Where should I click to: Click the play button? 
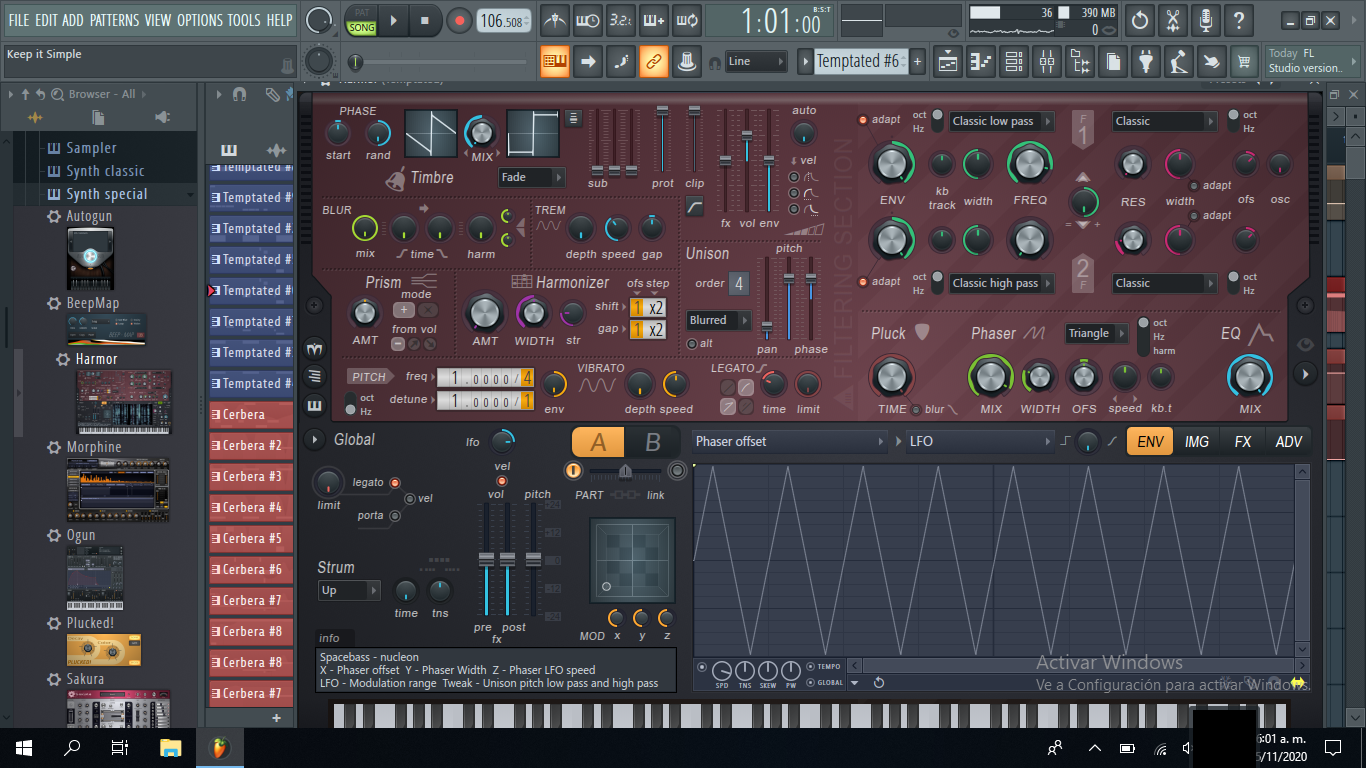point(394,20)
